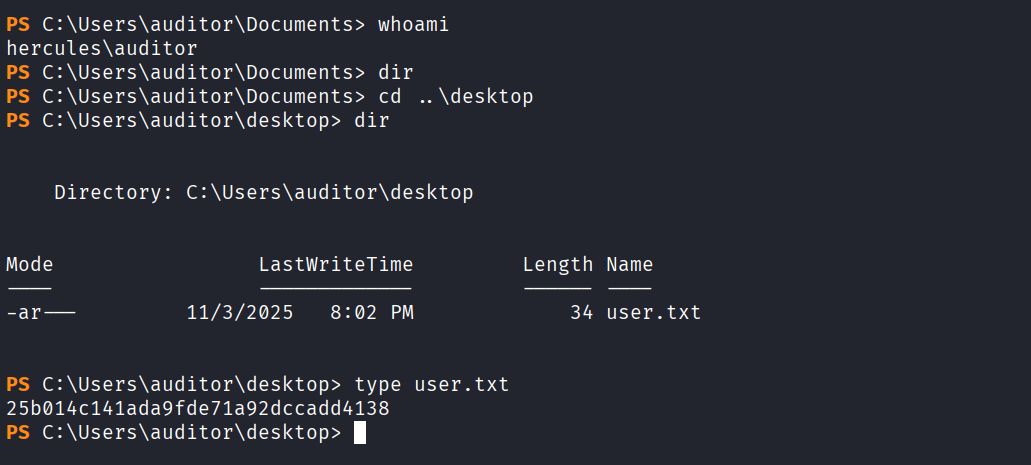Screen dimensions: 1031x465
Task: Click the hercules\auditor output line
Action: [101, 48]
